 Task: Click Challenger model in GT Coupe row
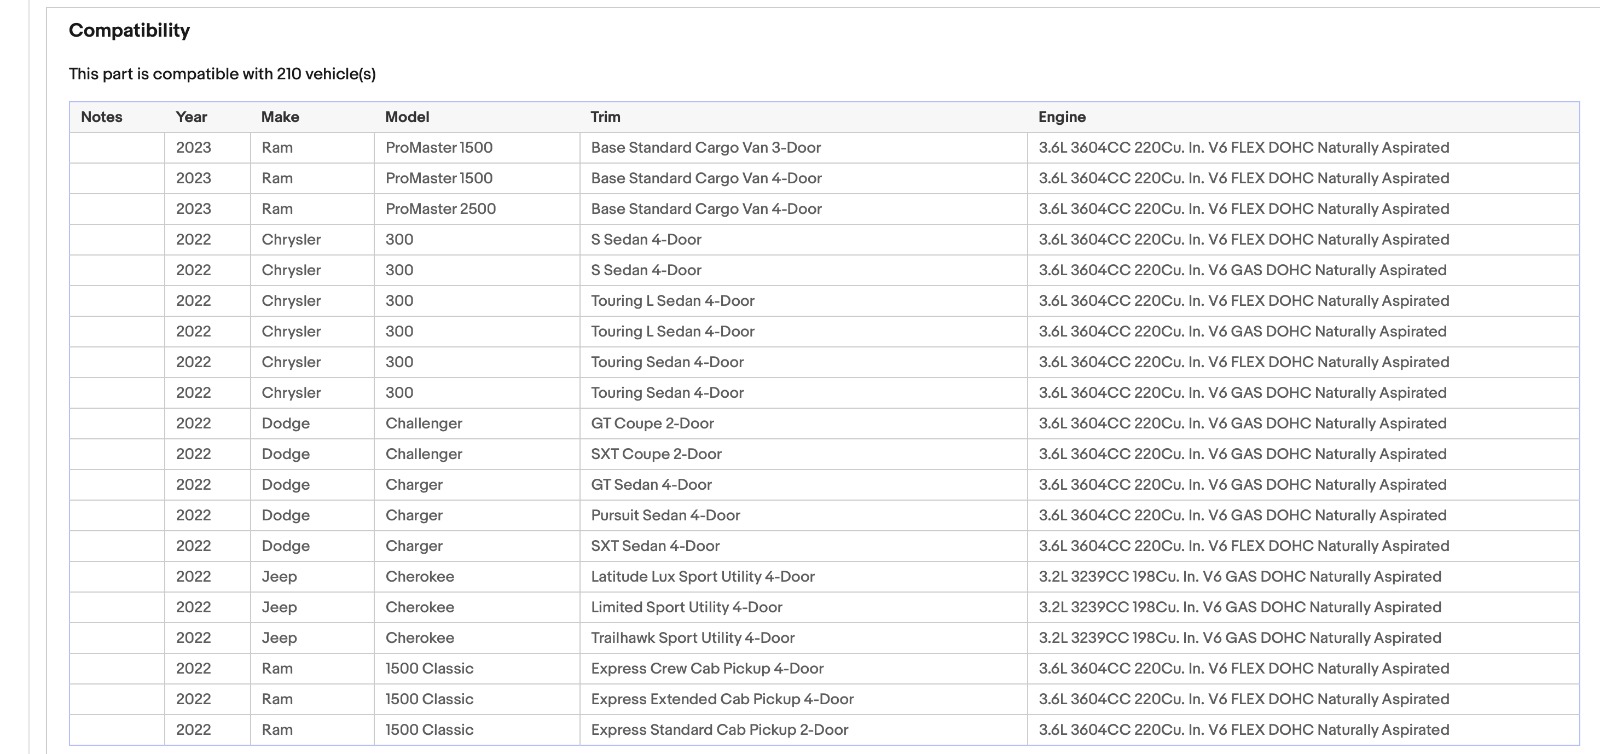(477, 423)
